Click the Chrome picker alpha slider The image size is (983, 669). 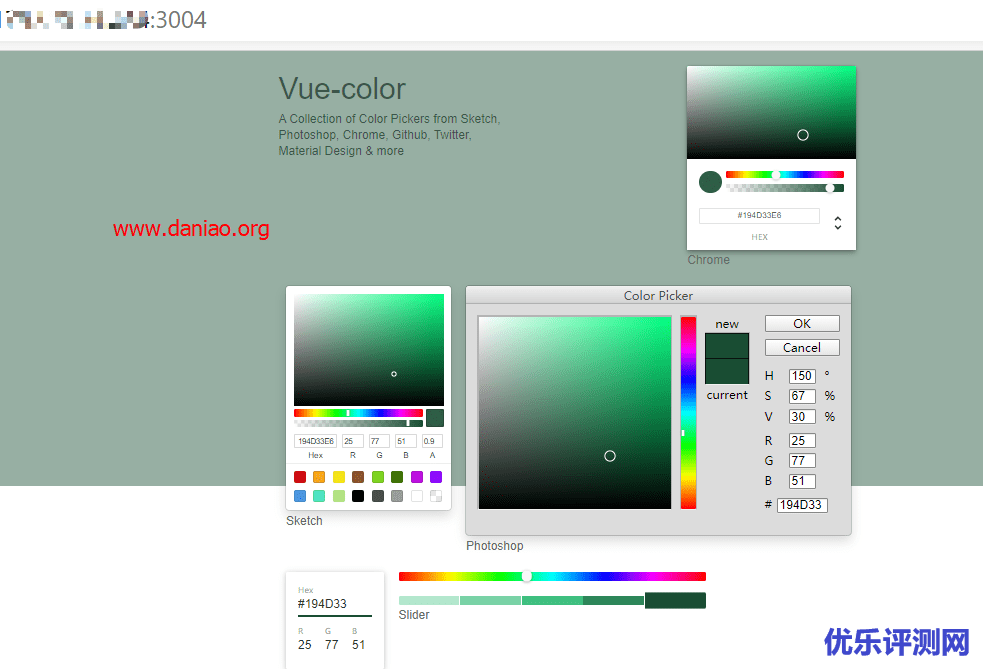tap(785, 188)
